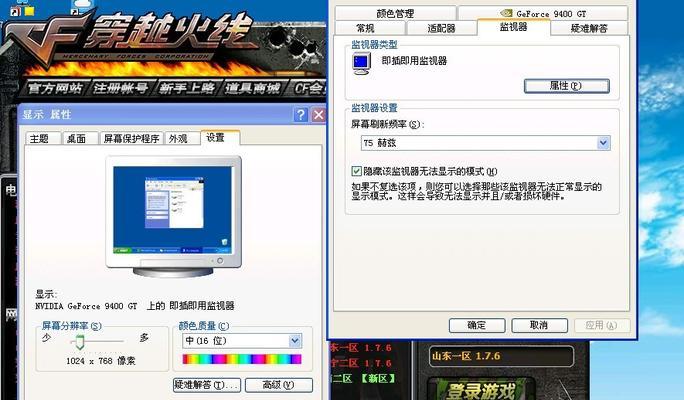Open the 疑难解答 tab in monitor properties

pos(589,28)
